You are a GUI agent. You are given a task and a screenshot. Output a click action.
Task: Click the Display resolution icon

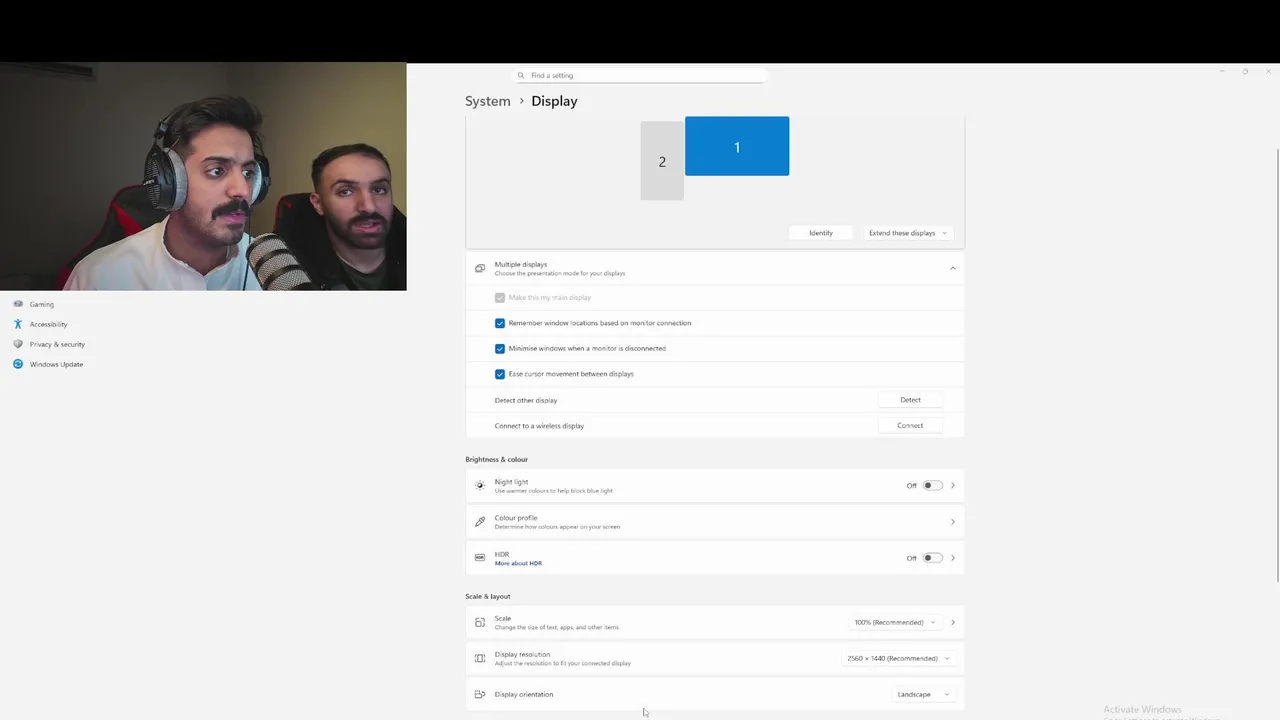click(x=480, y=658)
